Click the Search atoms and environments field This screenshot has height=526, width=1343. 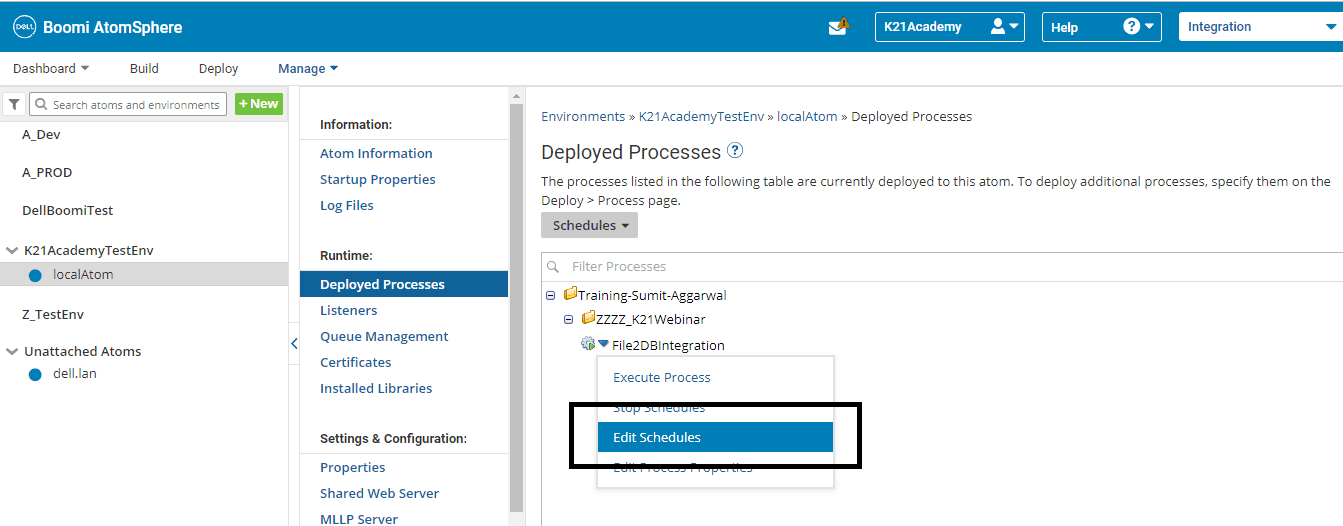pos(126,104)
